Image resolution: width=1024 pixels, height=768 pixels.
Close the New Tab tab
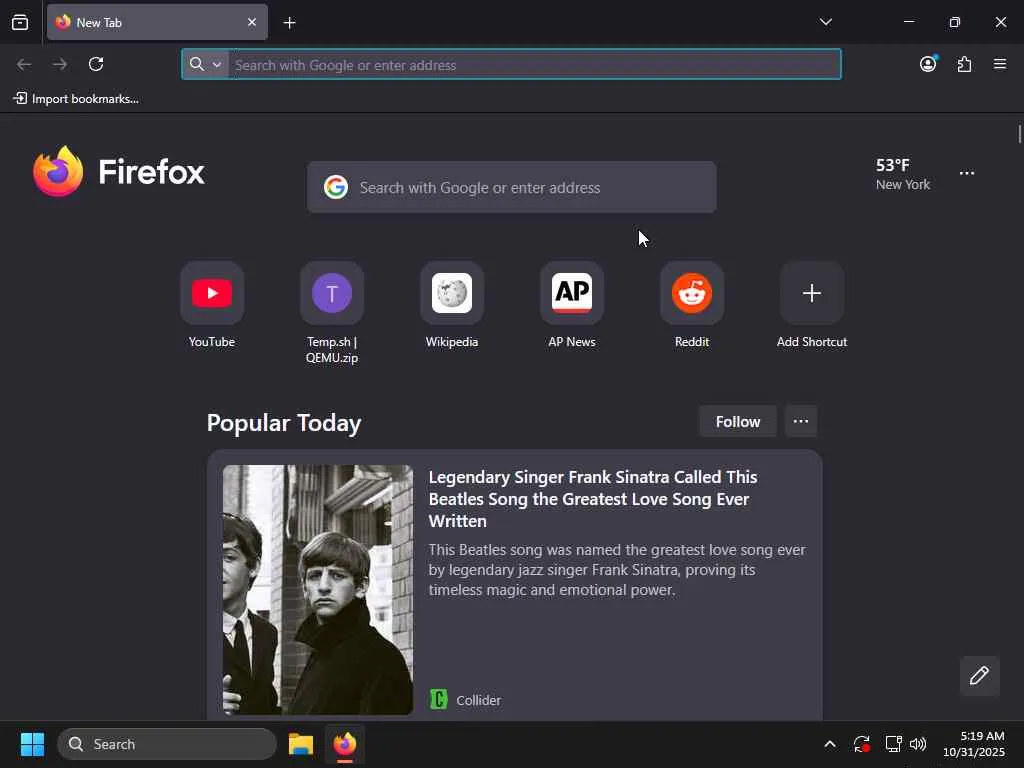[251, 22]
